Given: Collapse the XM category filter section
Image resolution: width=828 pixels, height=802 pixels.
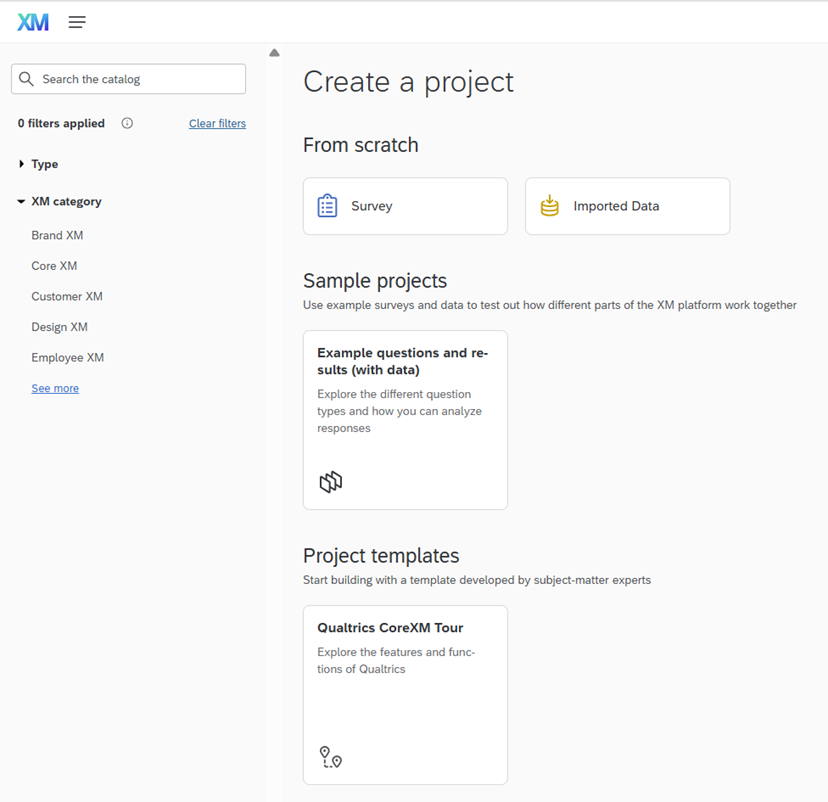Looking at the screenshot, I should (x=60, y=201).
